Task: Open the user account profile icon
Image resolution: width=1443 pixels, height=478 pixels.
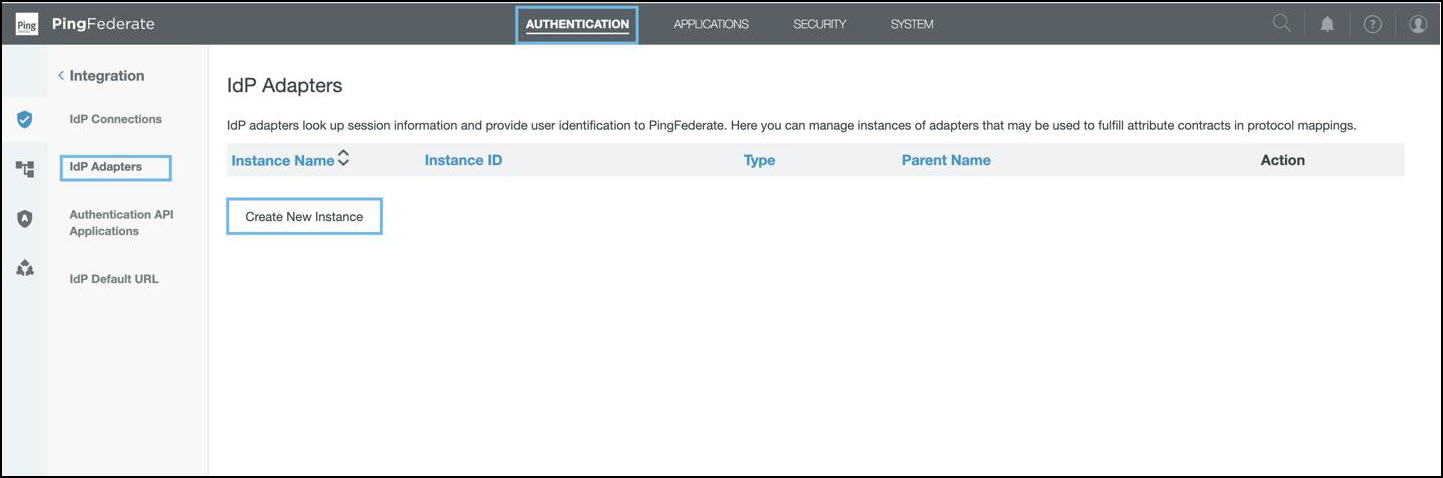Action: coord(1417,24)
